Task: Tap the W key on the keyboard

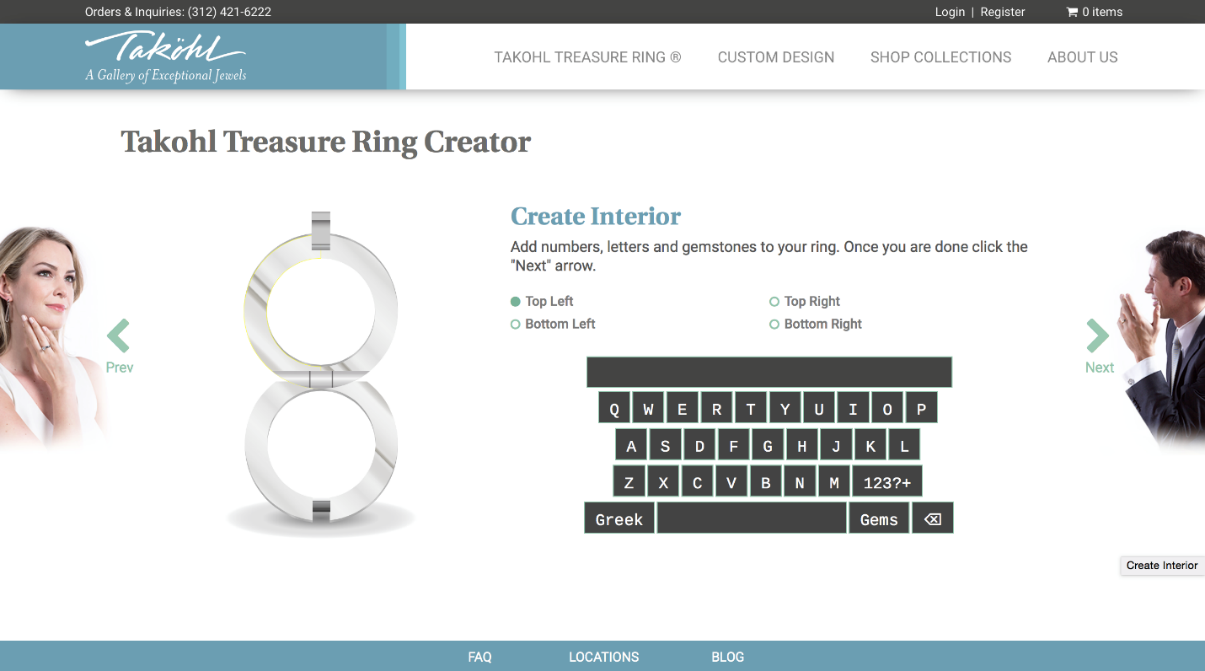Action: (649, 408)
